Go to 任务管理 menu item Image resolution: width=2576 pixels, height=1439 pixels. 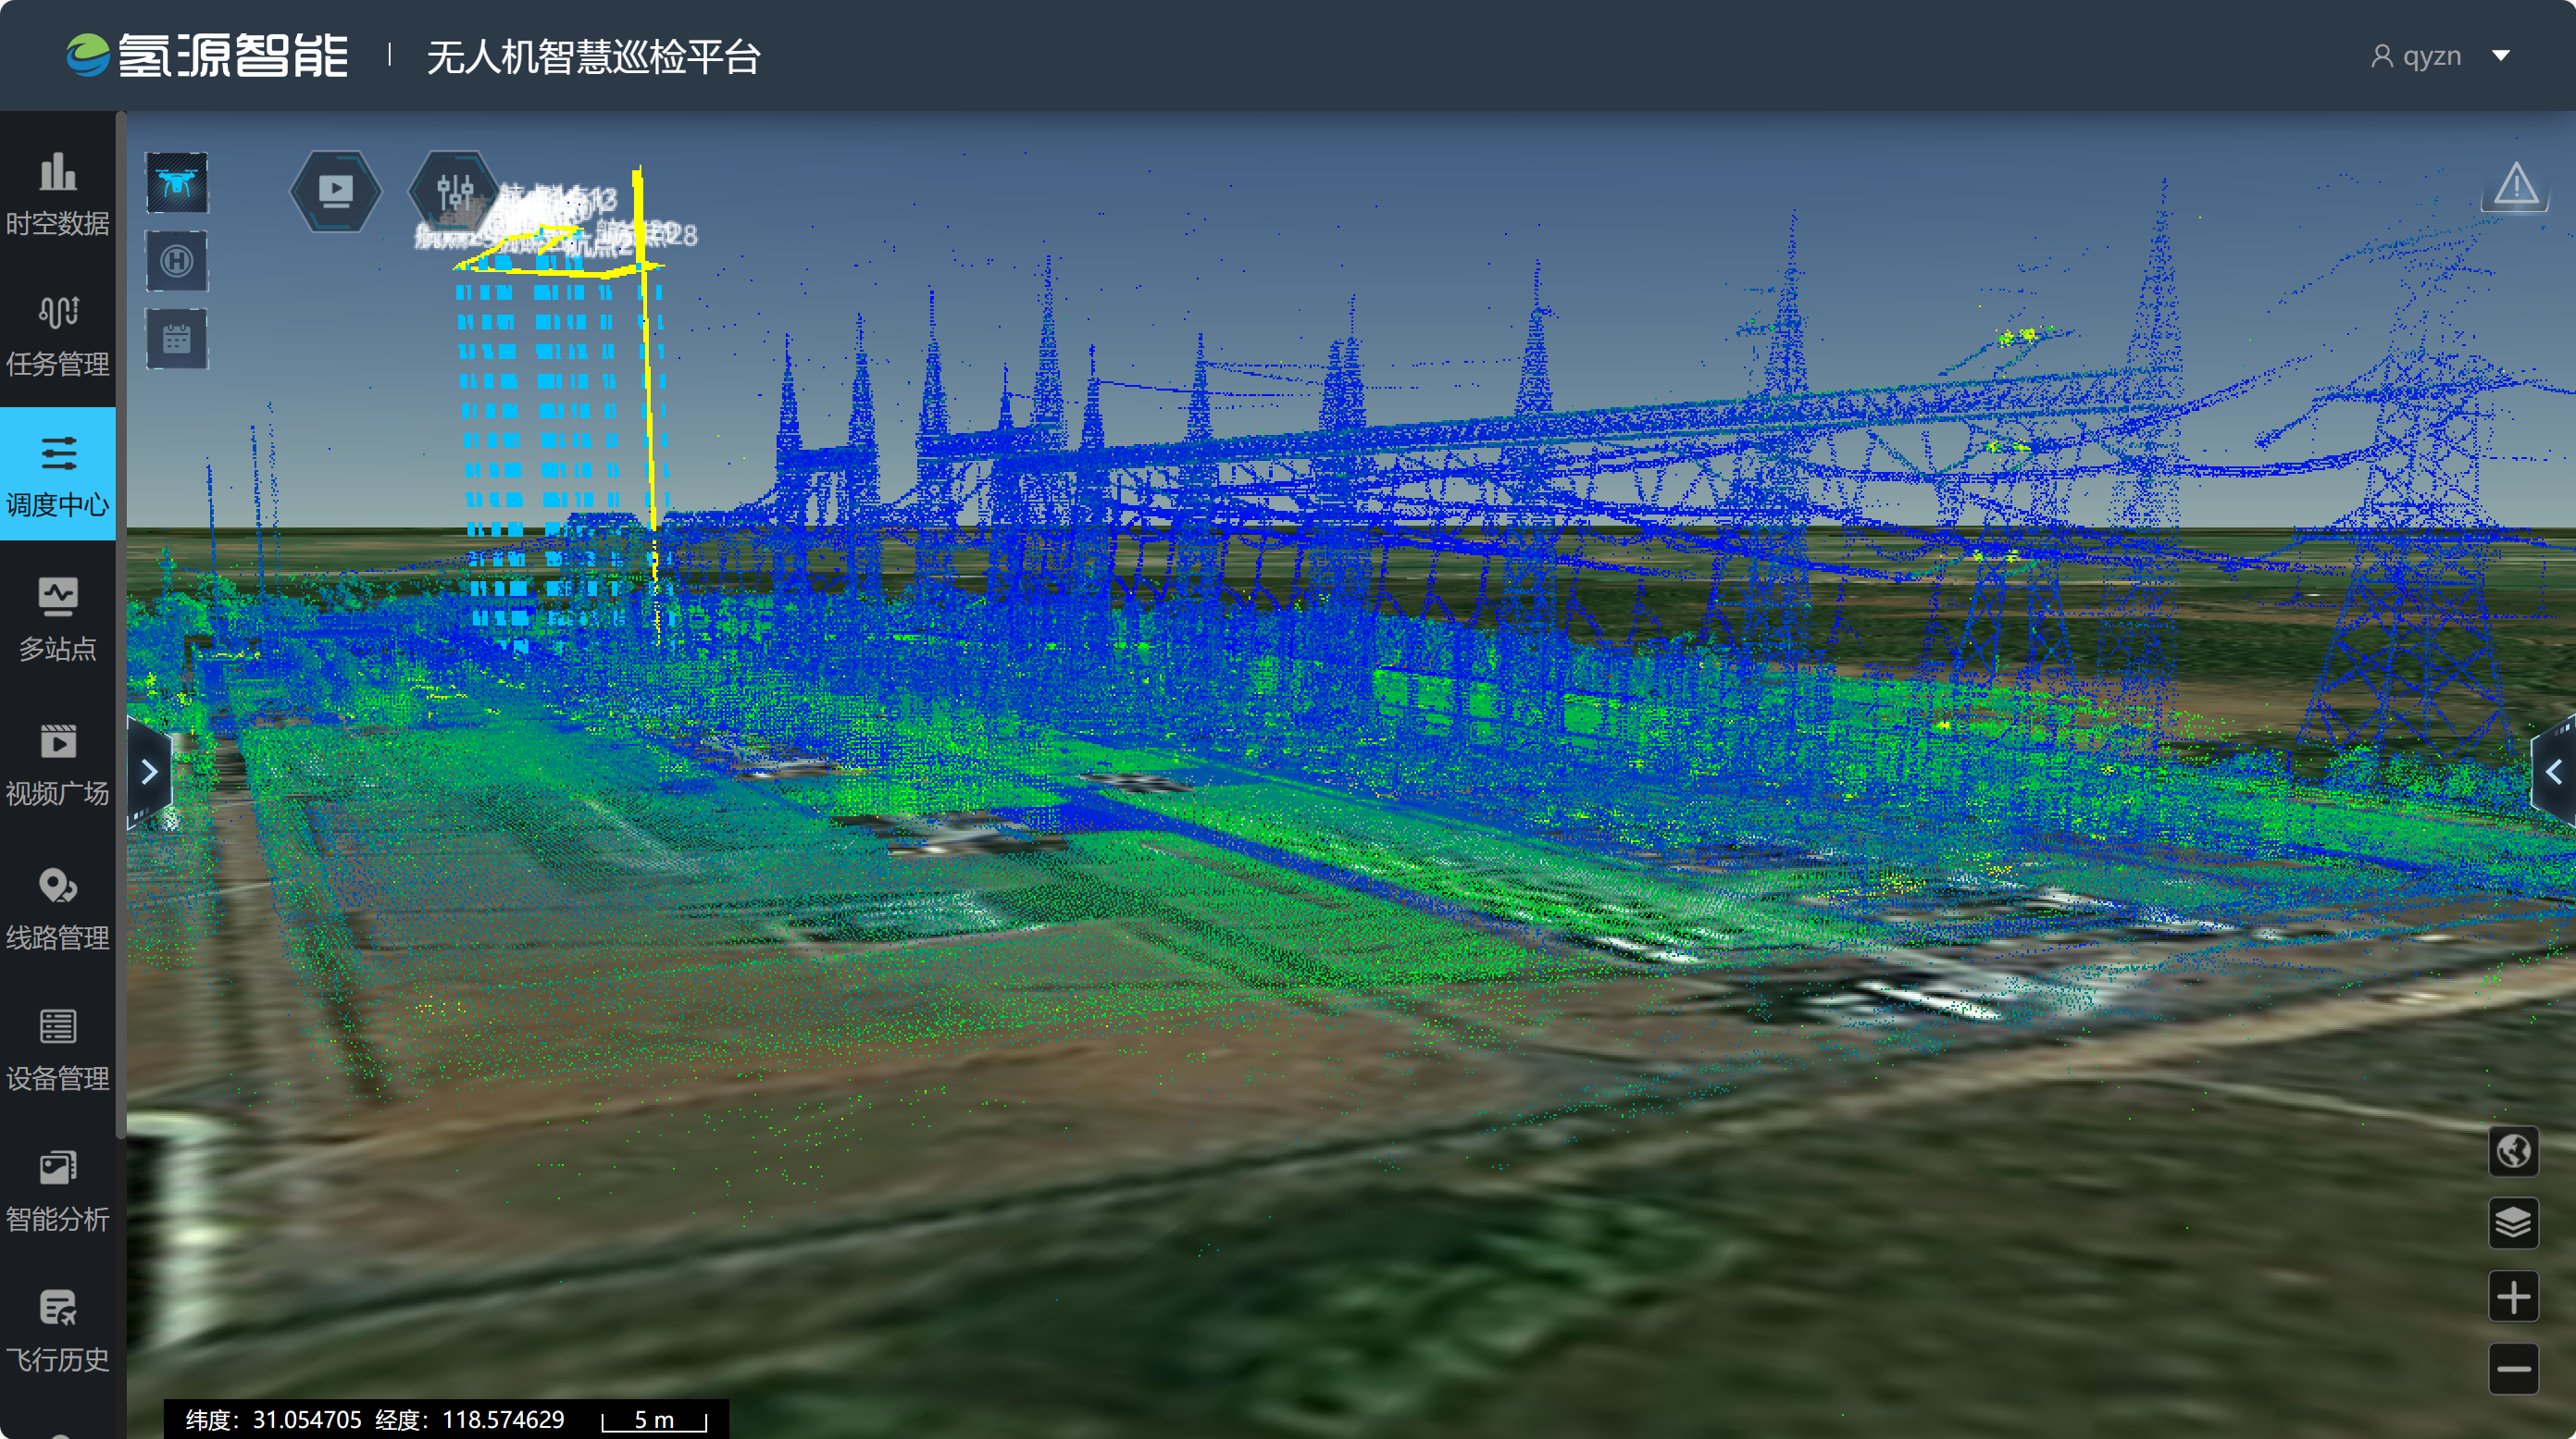pyautogui.click(x=58, y=336)
